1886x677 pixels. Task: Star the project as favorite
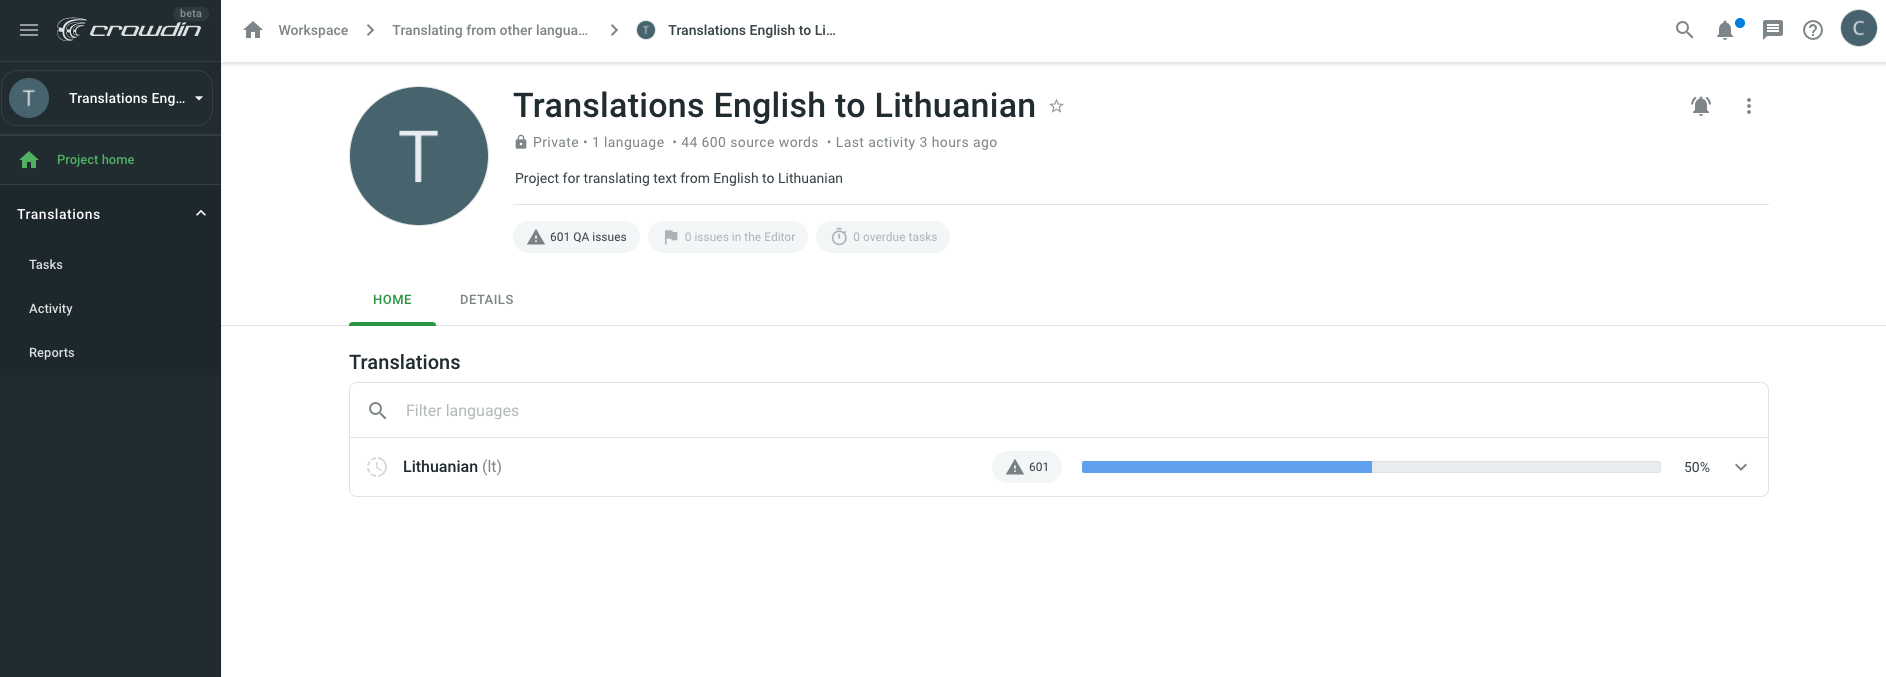(1056, 106)
